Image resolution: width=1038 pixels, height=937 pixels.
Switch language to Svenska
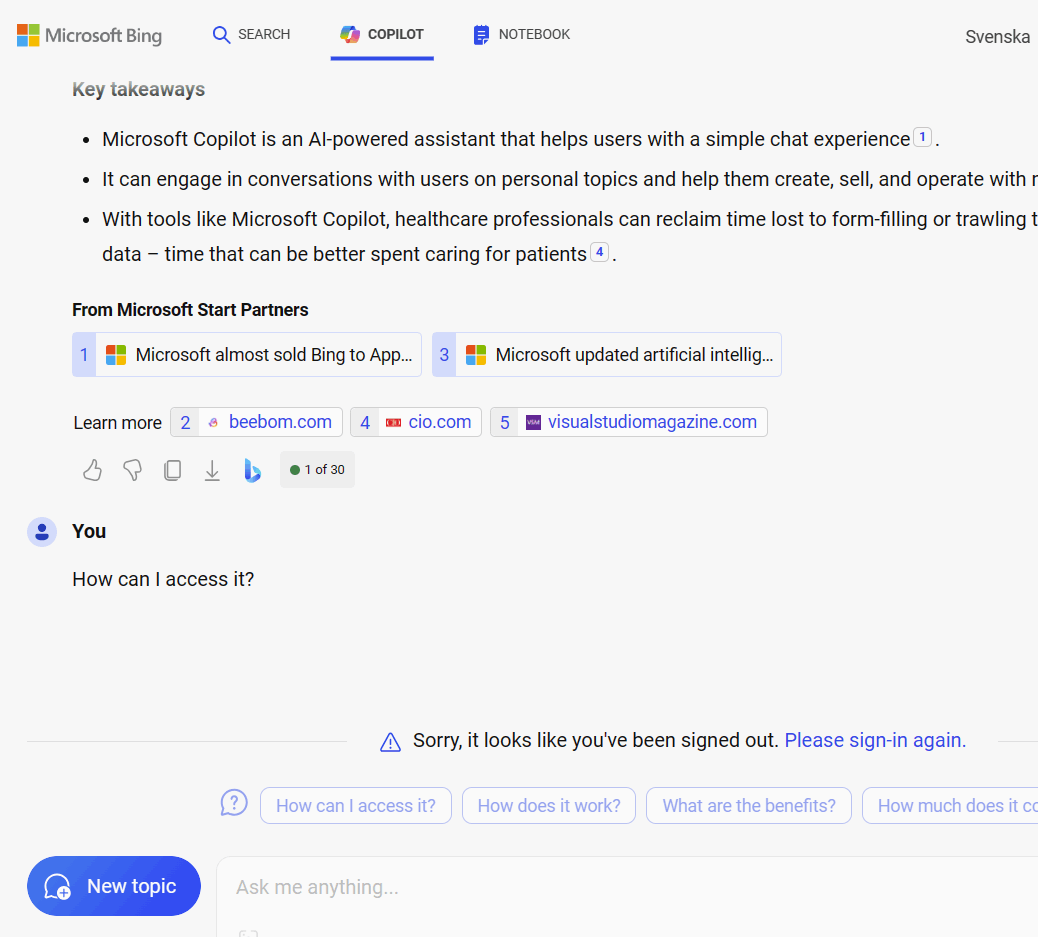tap(997, 36)
